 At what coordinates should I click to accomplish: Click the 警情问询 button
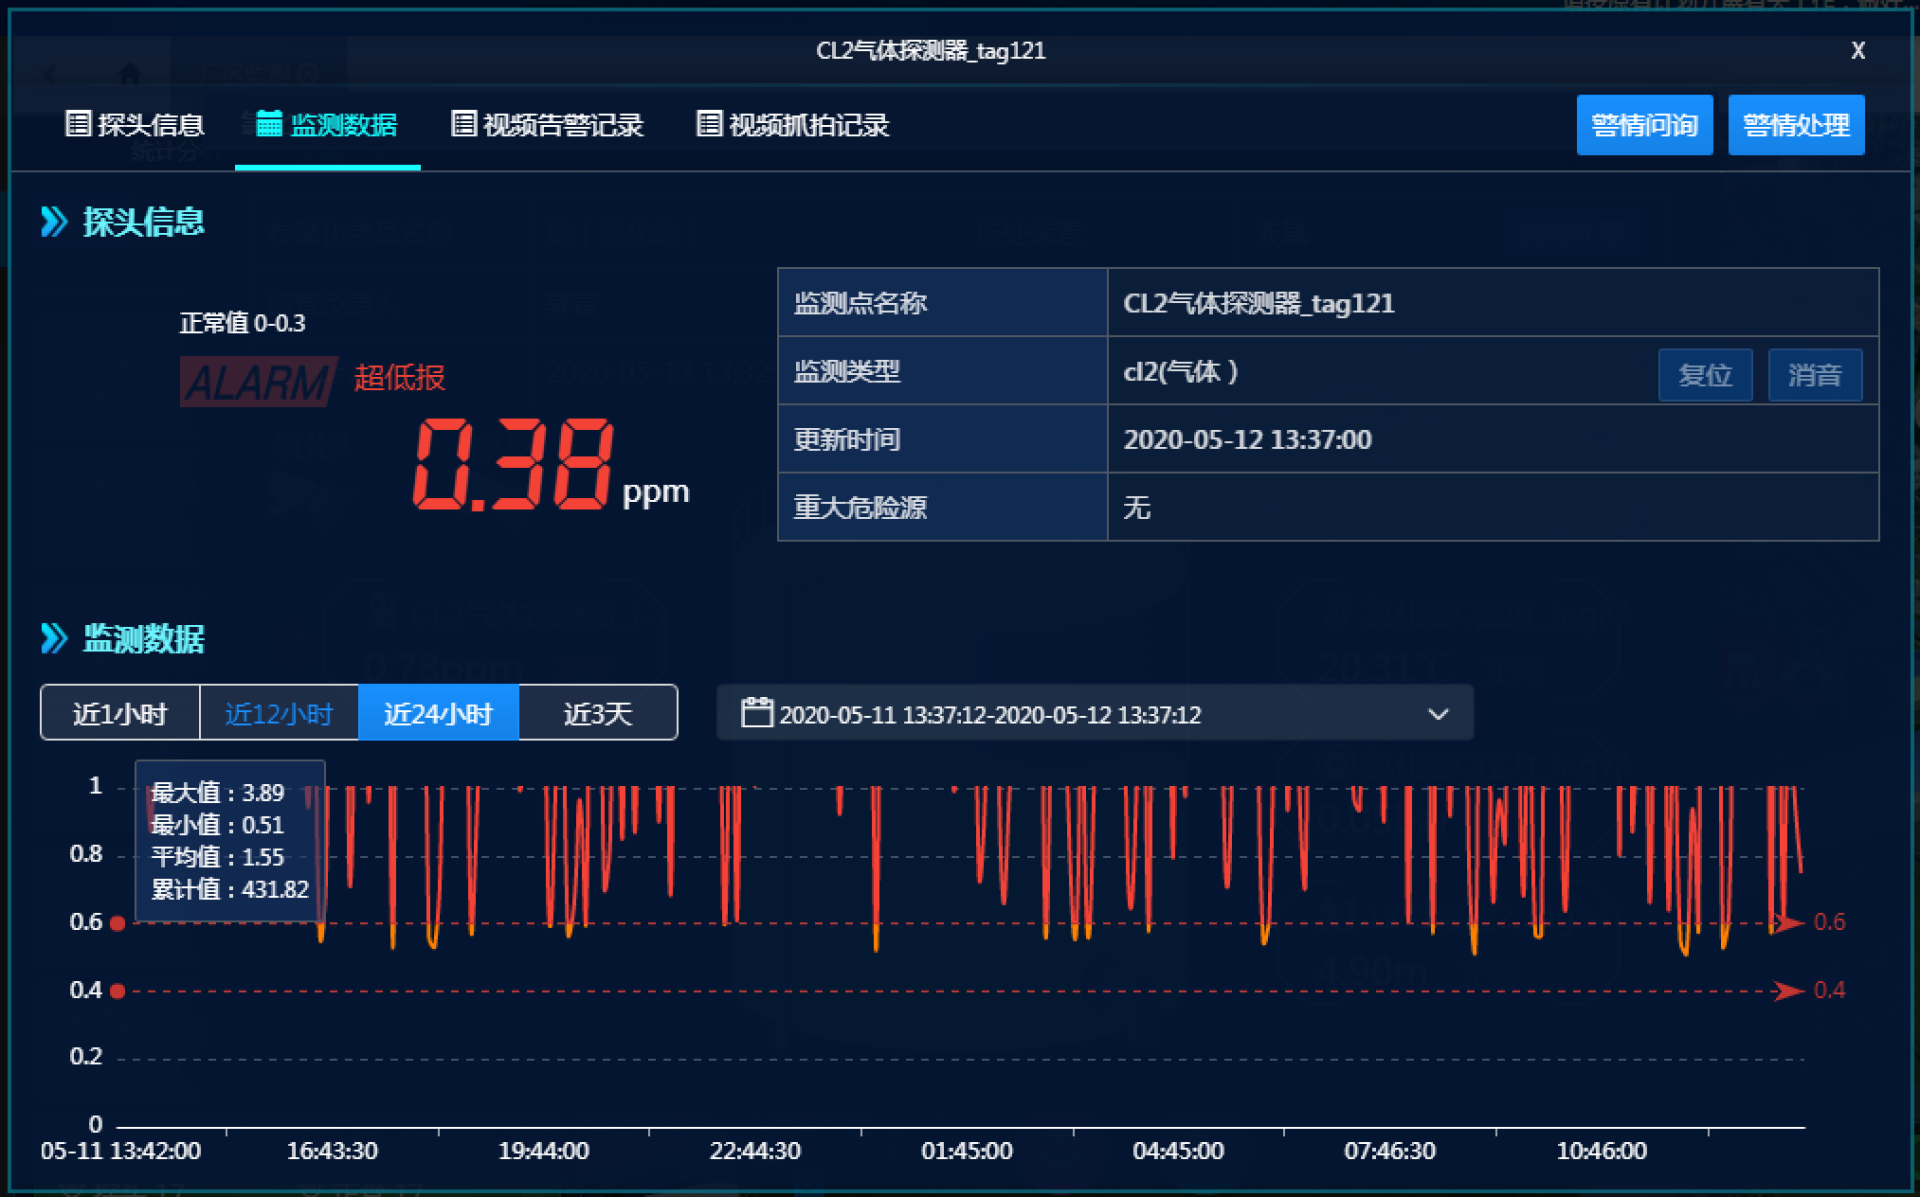point(1644,125)
